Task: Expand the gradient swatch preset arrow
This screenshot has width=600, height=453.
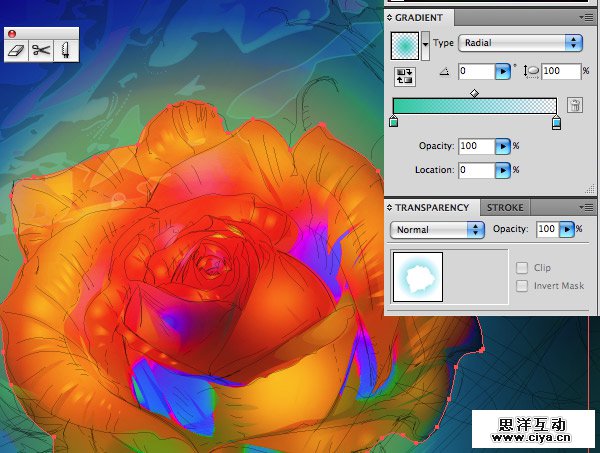Action: pyautogui.click(x=427, y=43)
